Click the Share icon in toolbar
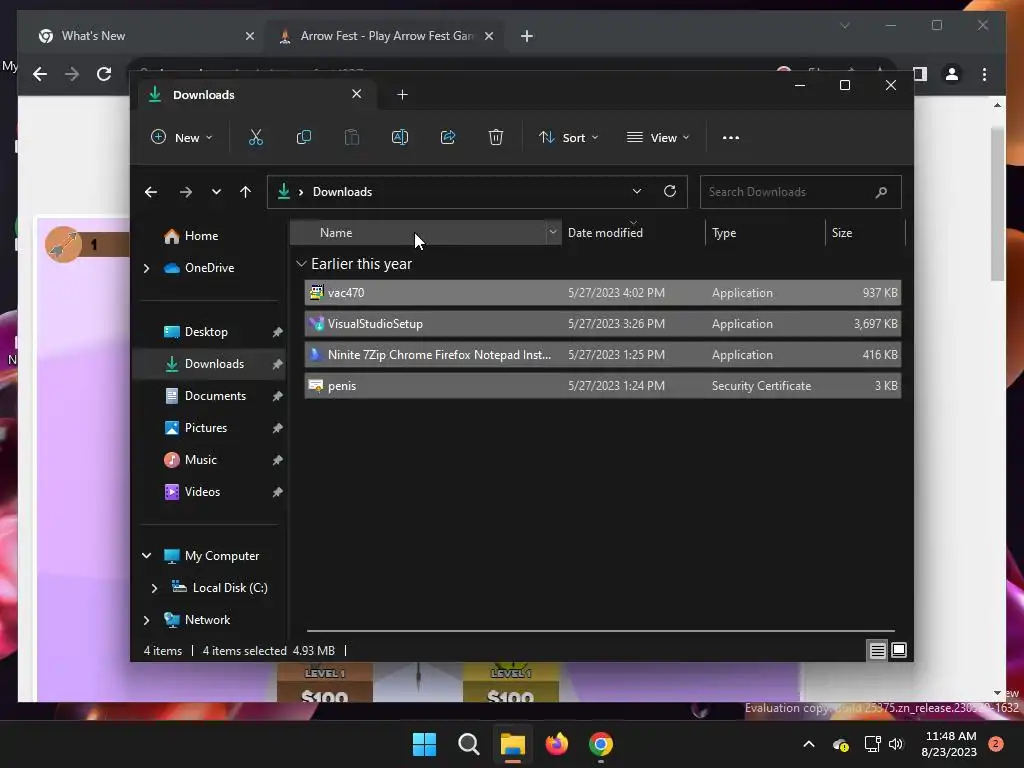 [x=448, y=137]
